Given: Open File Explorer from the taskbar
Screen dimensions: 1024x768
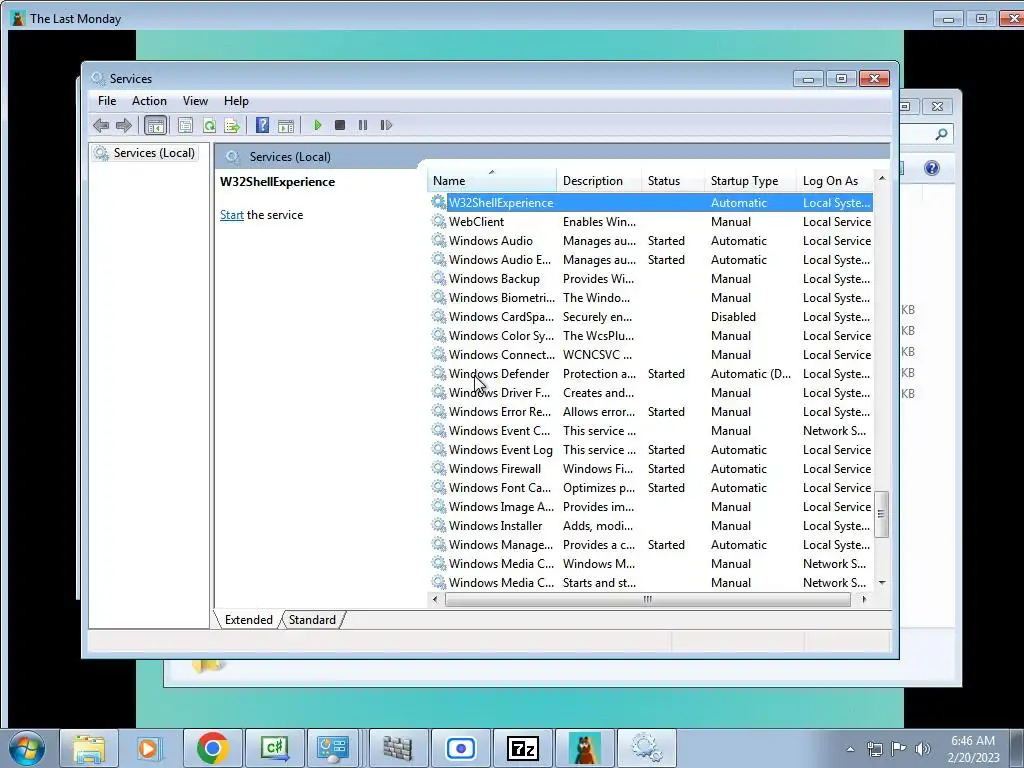Looking at the screenshot, I should coord(89,748).
